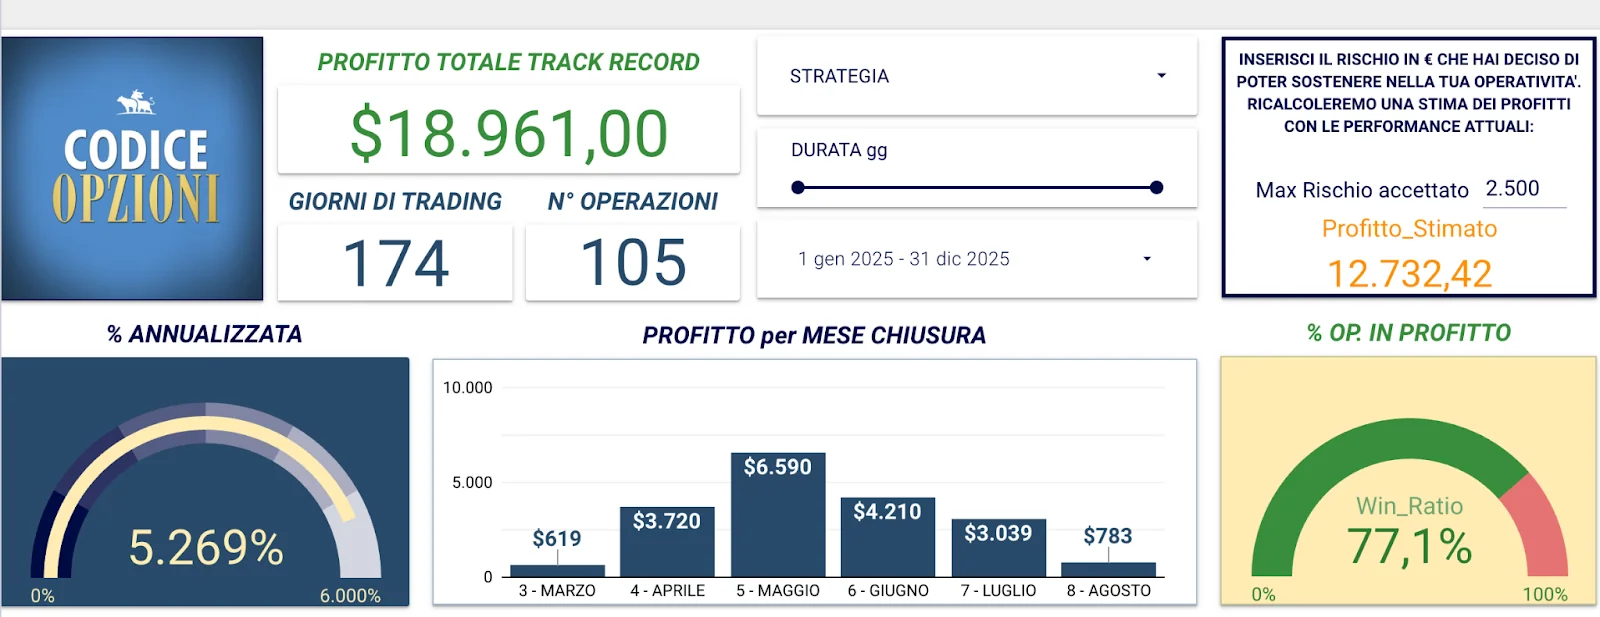Viewport: 1600px width, 617px height.
Task: Click the right handle of DURATA gg slider
Action: pyautogui.click(x=1157, y=187)
